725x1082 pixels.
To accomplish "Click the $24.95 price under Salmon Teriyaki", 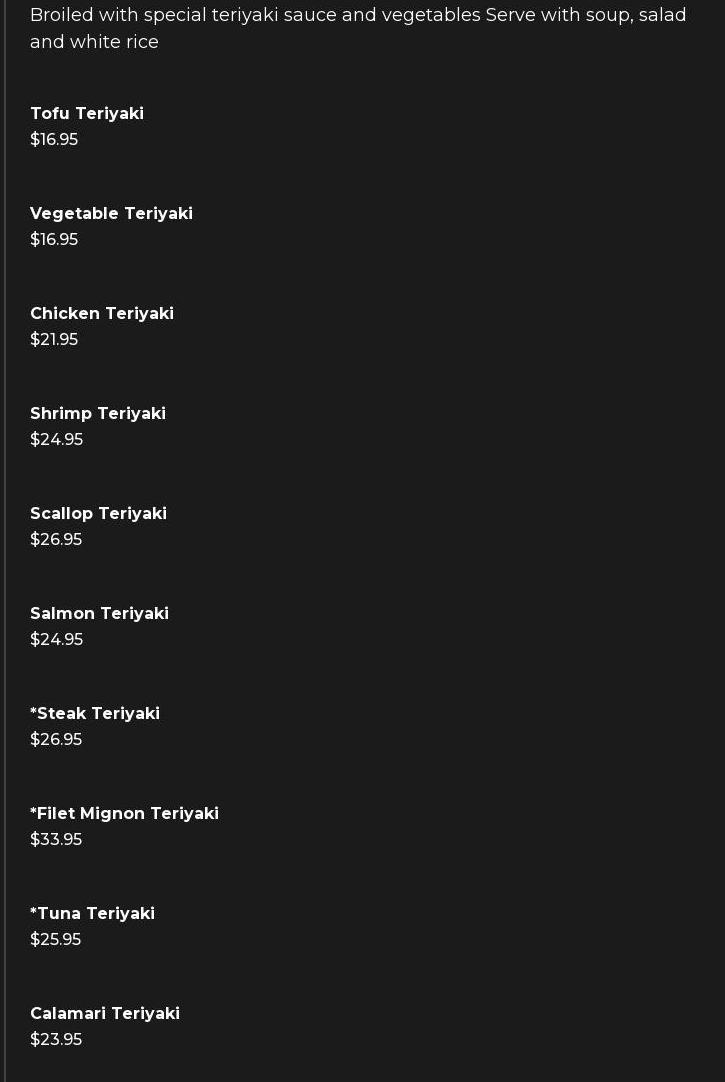I will [x=56, y=640].
